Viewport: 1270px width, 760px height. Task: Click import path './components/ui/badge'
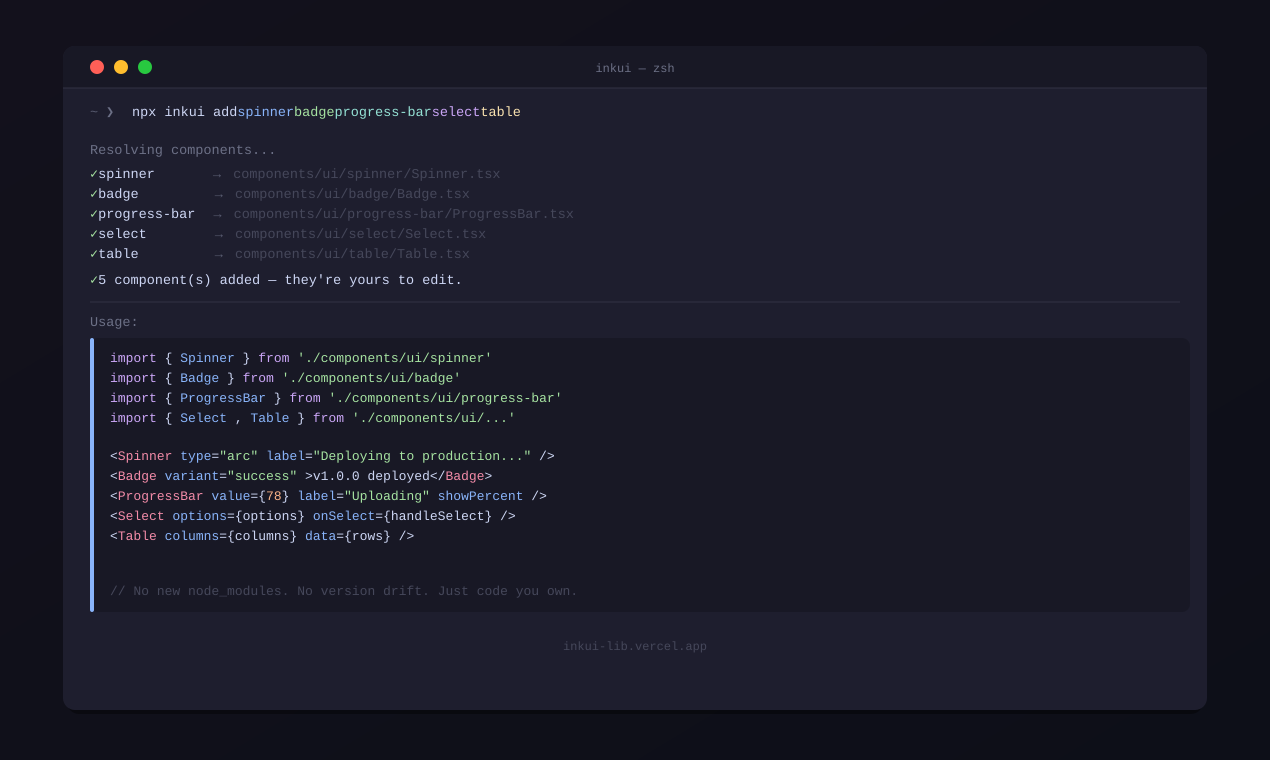pos(371,378)
